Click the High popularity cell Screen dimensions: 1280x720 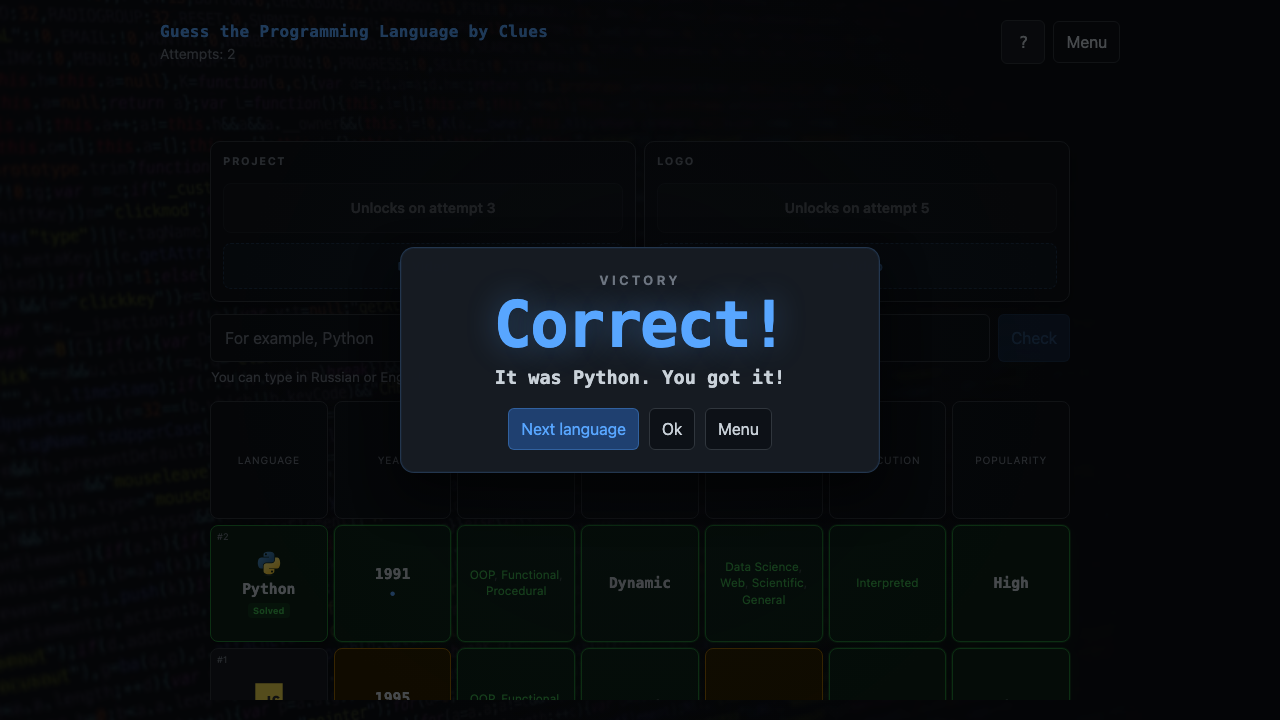(x=1011, y=583)
